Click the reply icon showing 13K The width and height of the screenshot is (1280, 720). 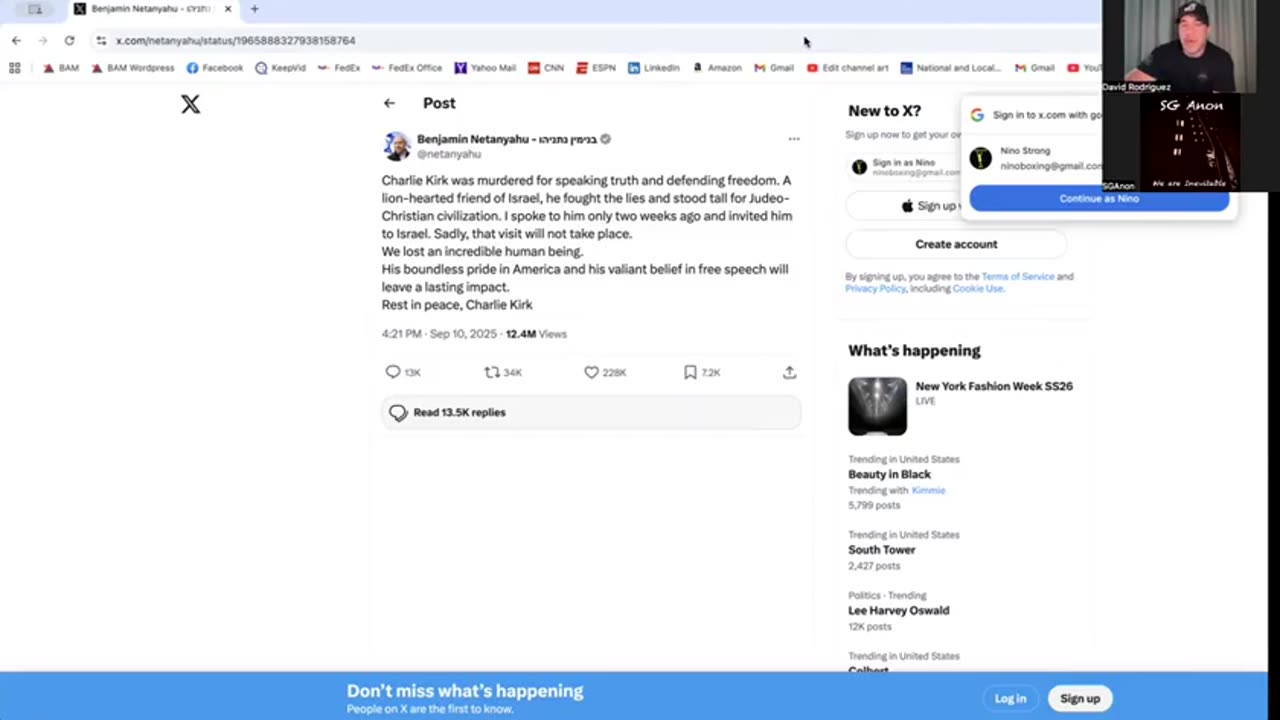[393, 372]
